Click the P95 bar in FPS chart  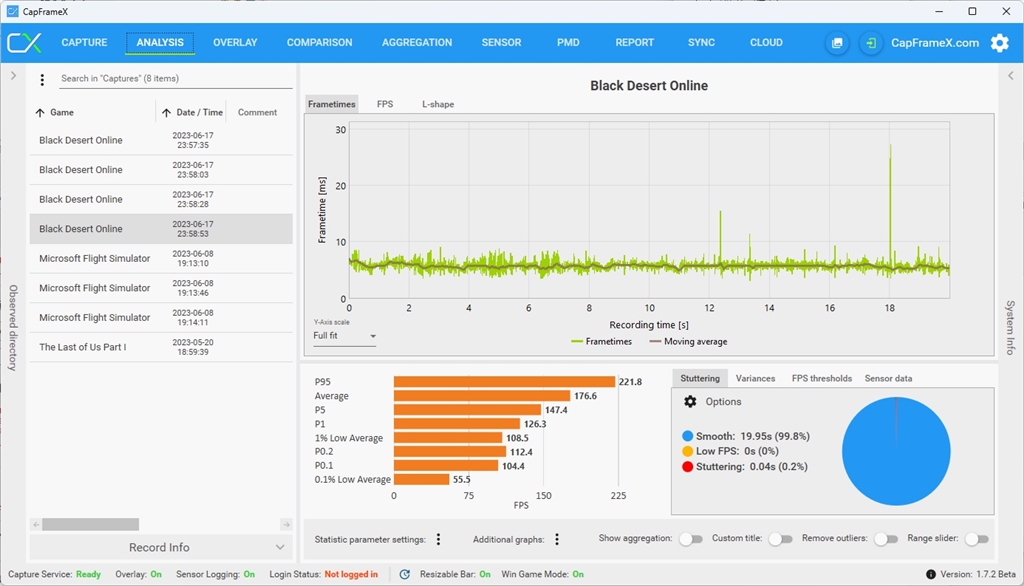coord(504,382)
